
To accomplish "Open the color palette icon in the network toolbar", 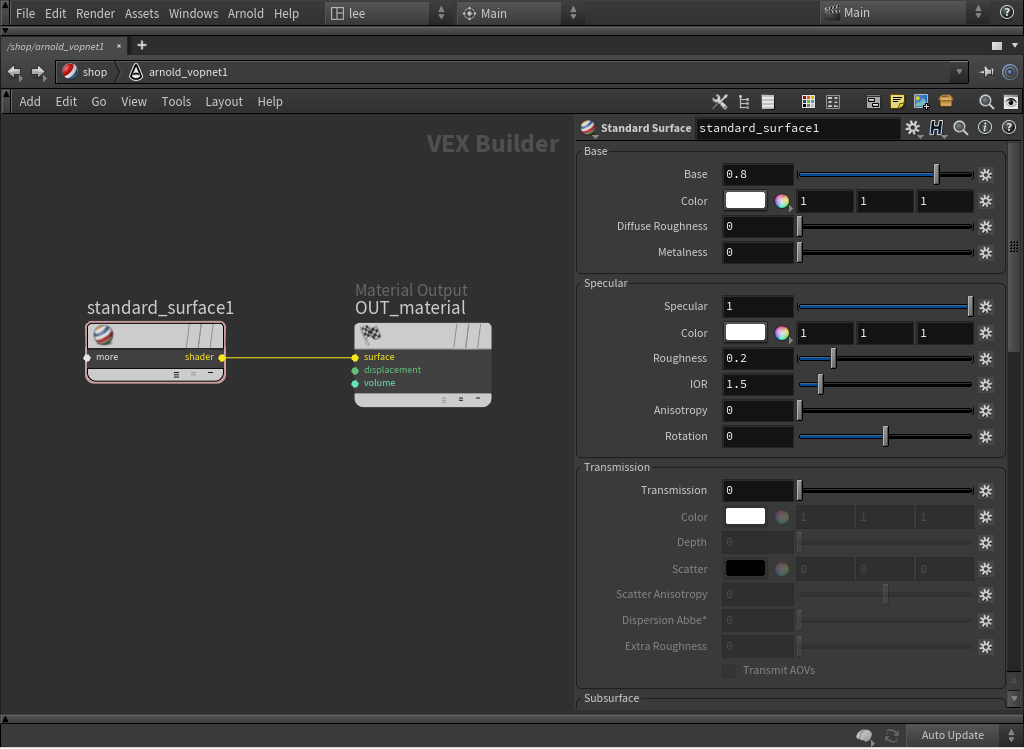I will (808, 101).
